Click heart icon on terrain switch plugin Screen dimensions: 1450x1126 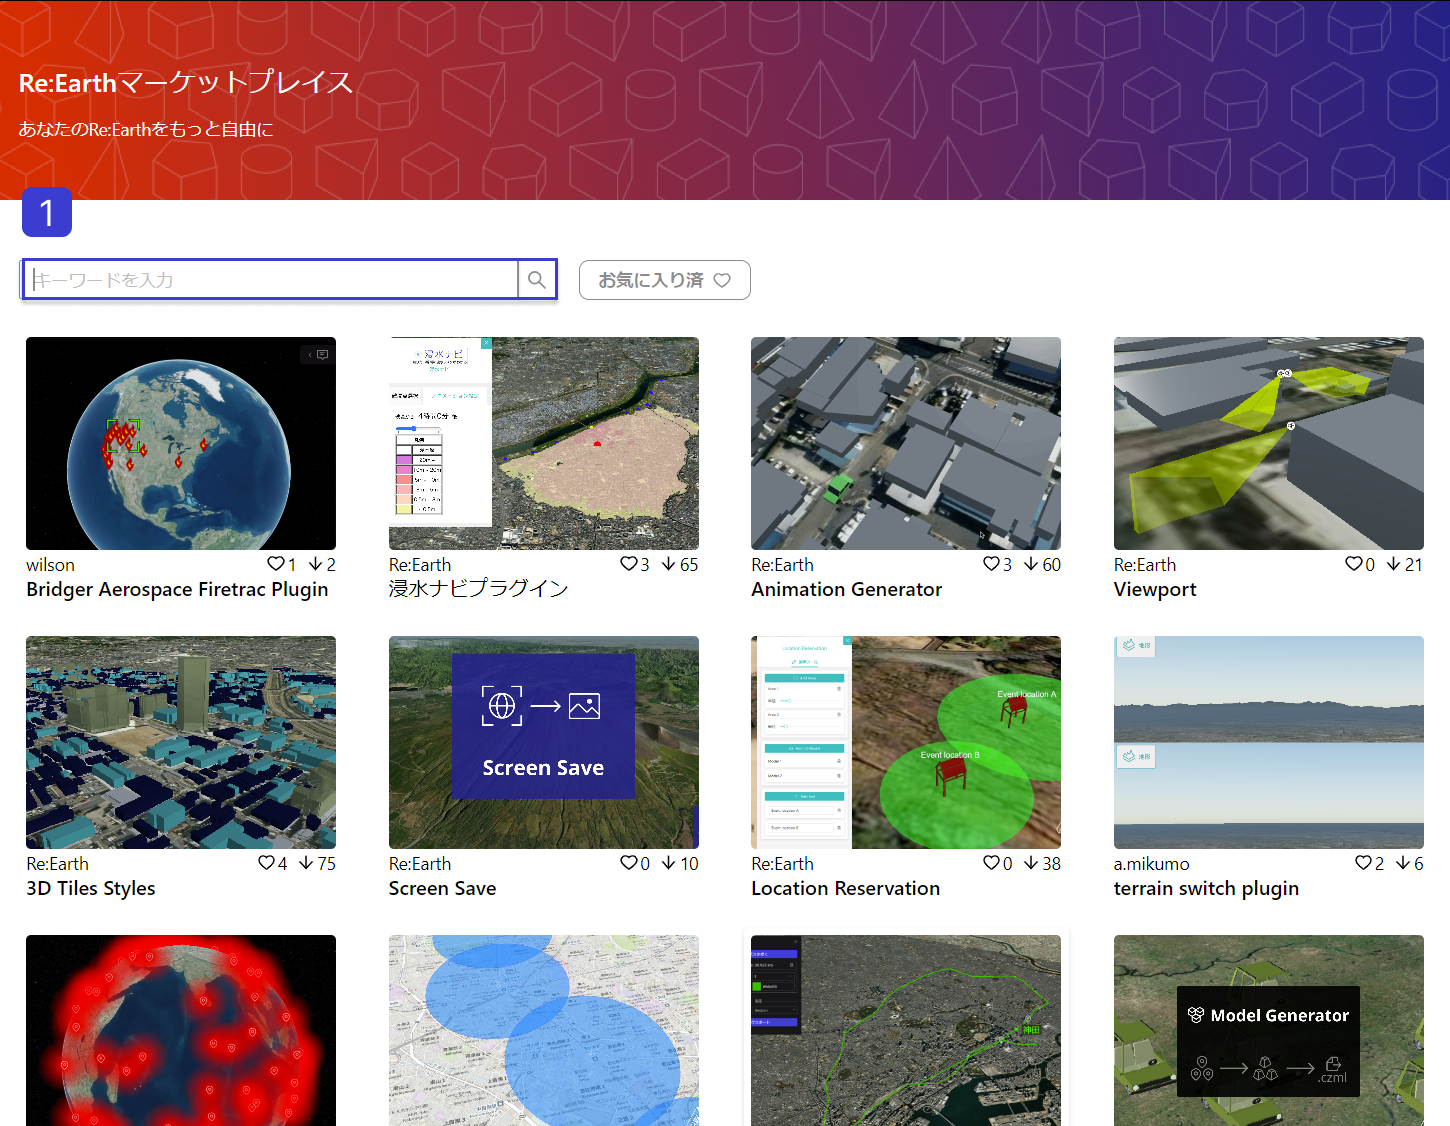click(x=1364, y=863)
